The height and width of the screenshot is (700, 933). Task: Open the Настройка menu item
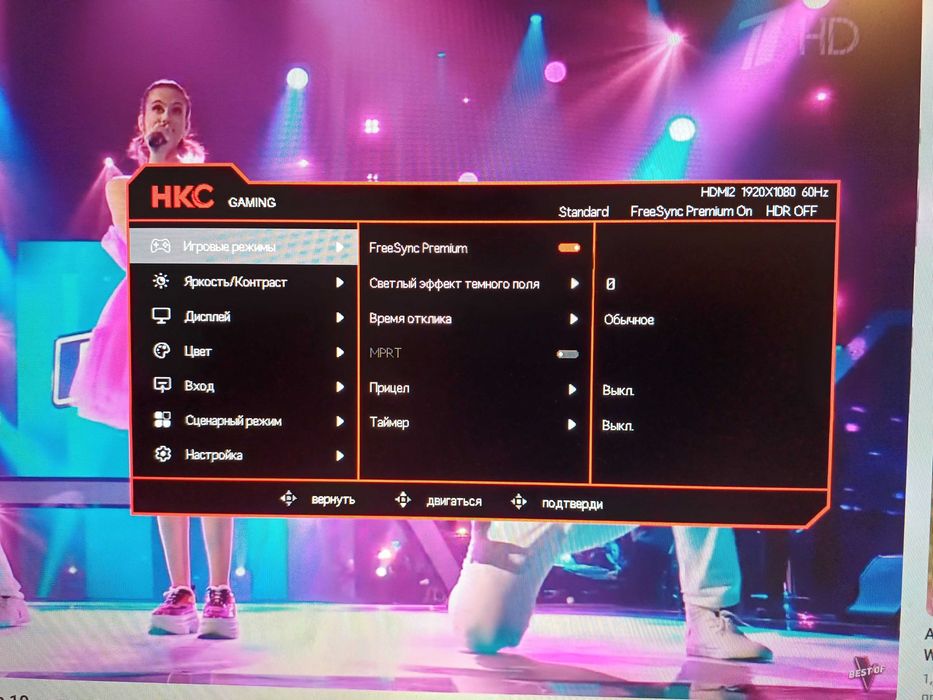244,455
